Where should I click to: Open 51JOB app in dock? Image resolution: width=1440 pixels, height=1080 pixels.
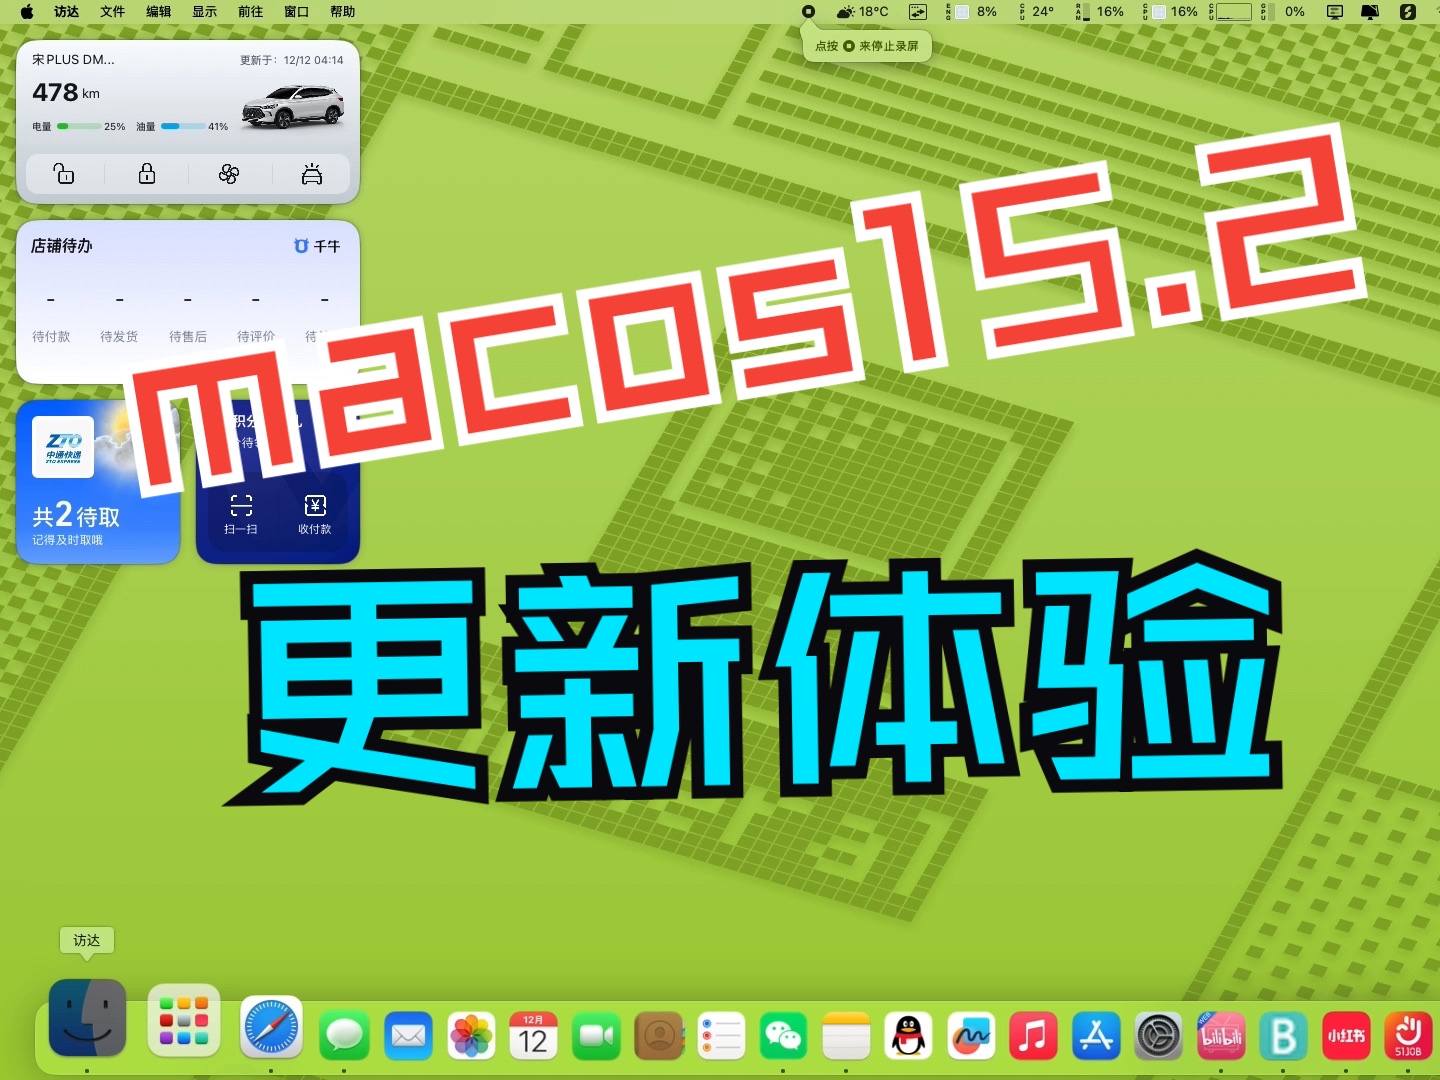click(x=1408, y=1035)
